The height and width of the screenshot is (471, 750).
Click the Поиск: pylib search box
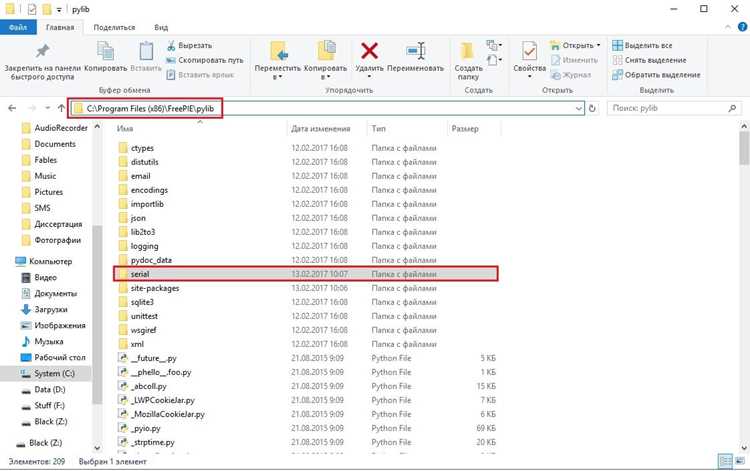tap(674, 109)
